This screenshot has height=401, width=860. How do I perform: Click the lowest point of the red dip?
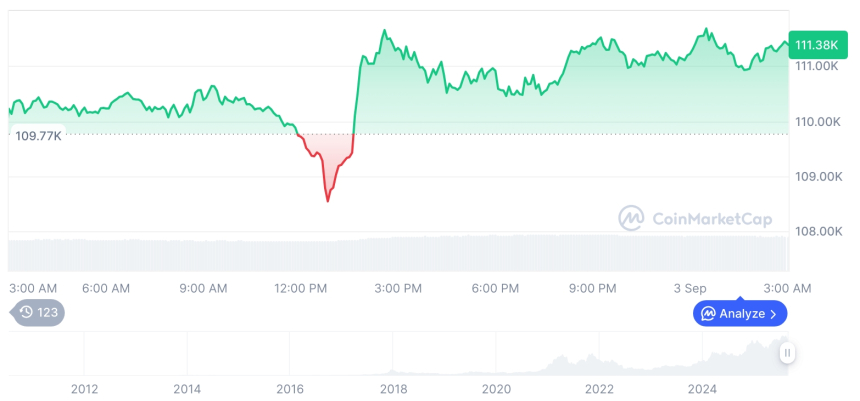(327, 201)
